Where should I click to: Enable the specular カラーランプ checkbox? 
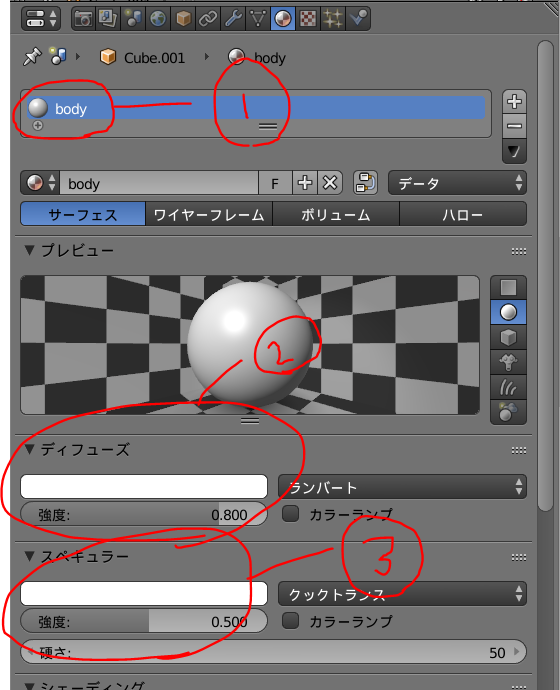tap(290, 620)
